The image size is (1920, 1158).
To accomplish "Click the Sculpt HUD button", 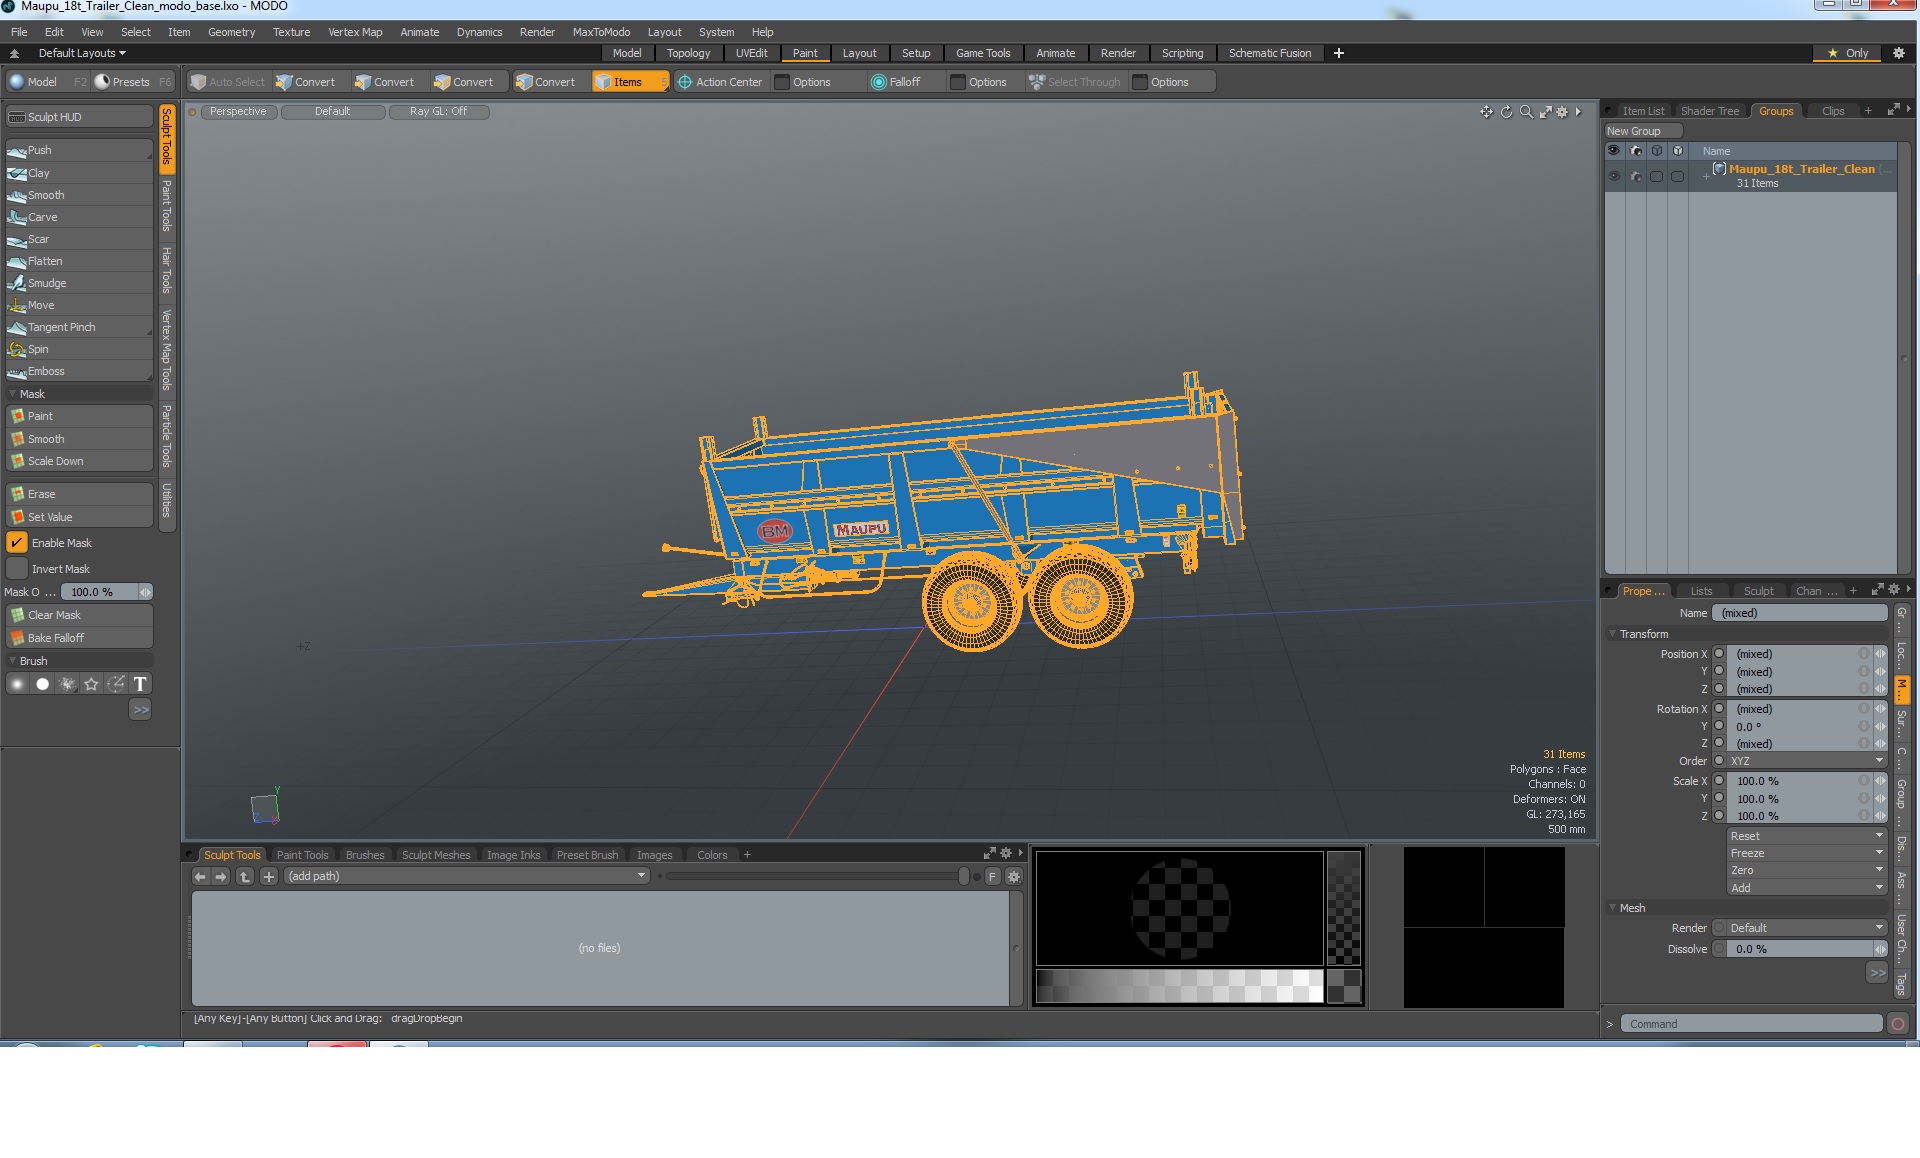I will click(79, 117).
